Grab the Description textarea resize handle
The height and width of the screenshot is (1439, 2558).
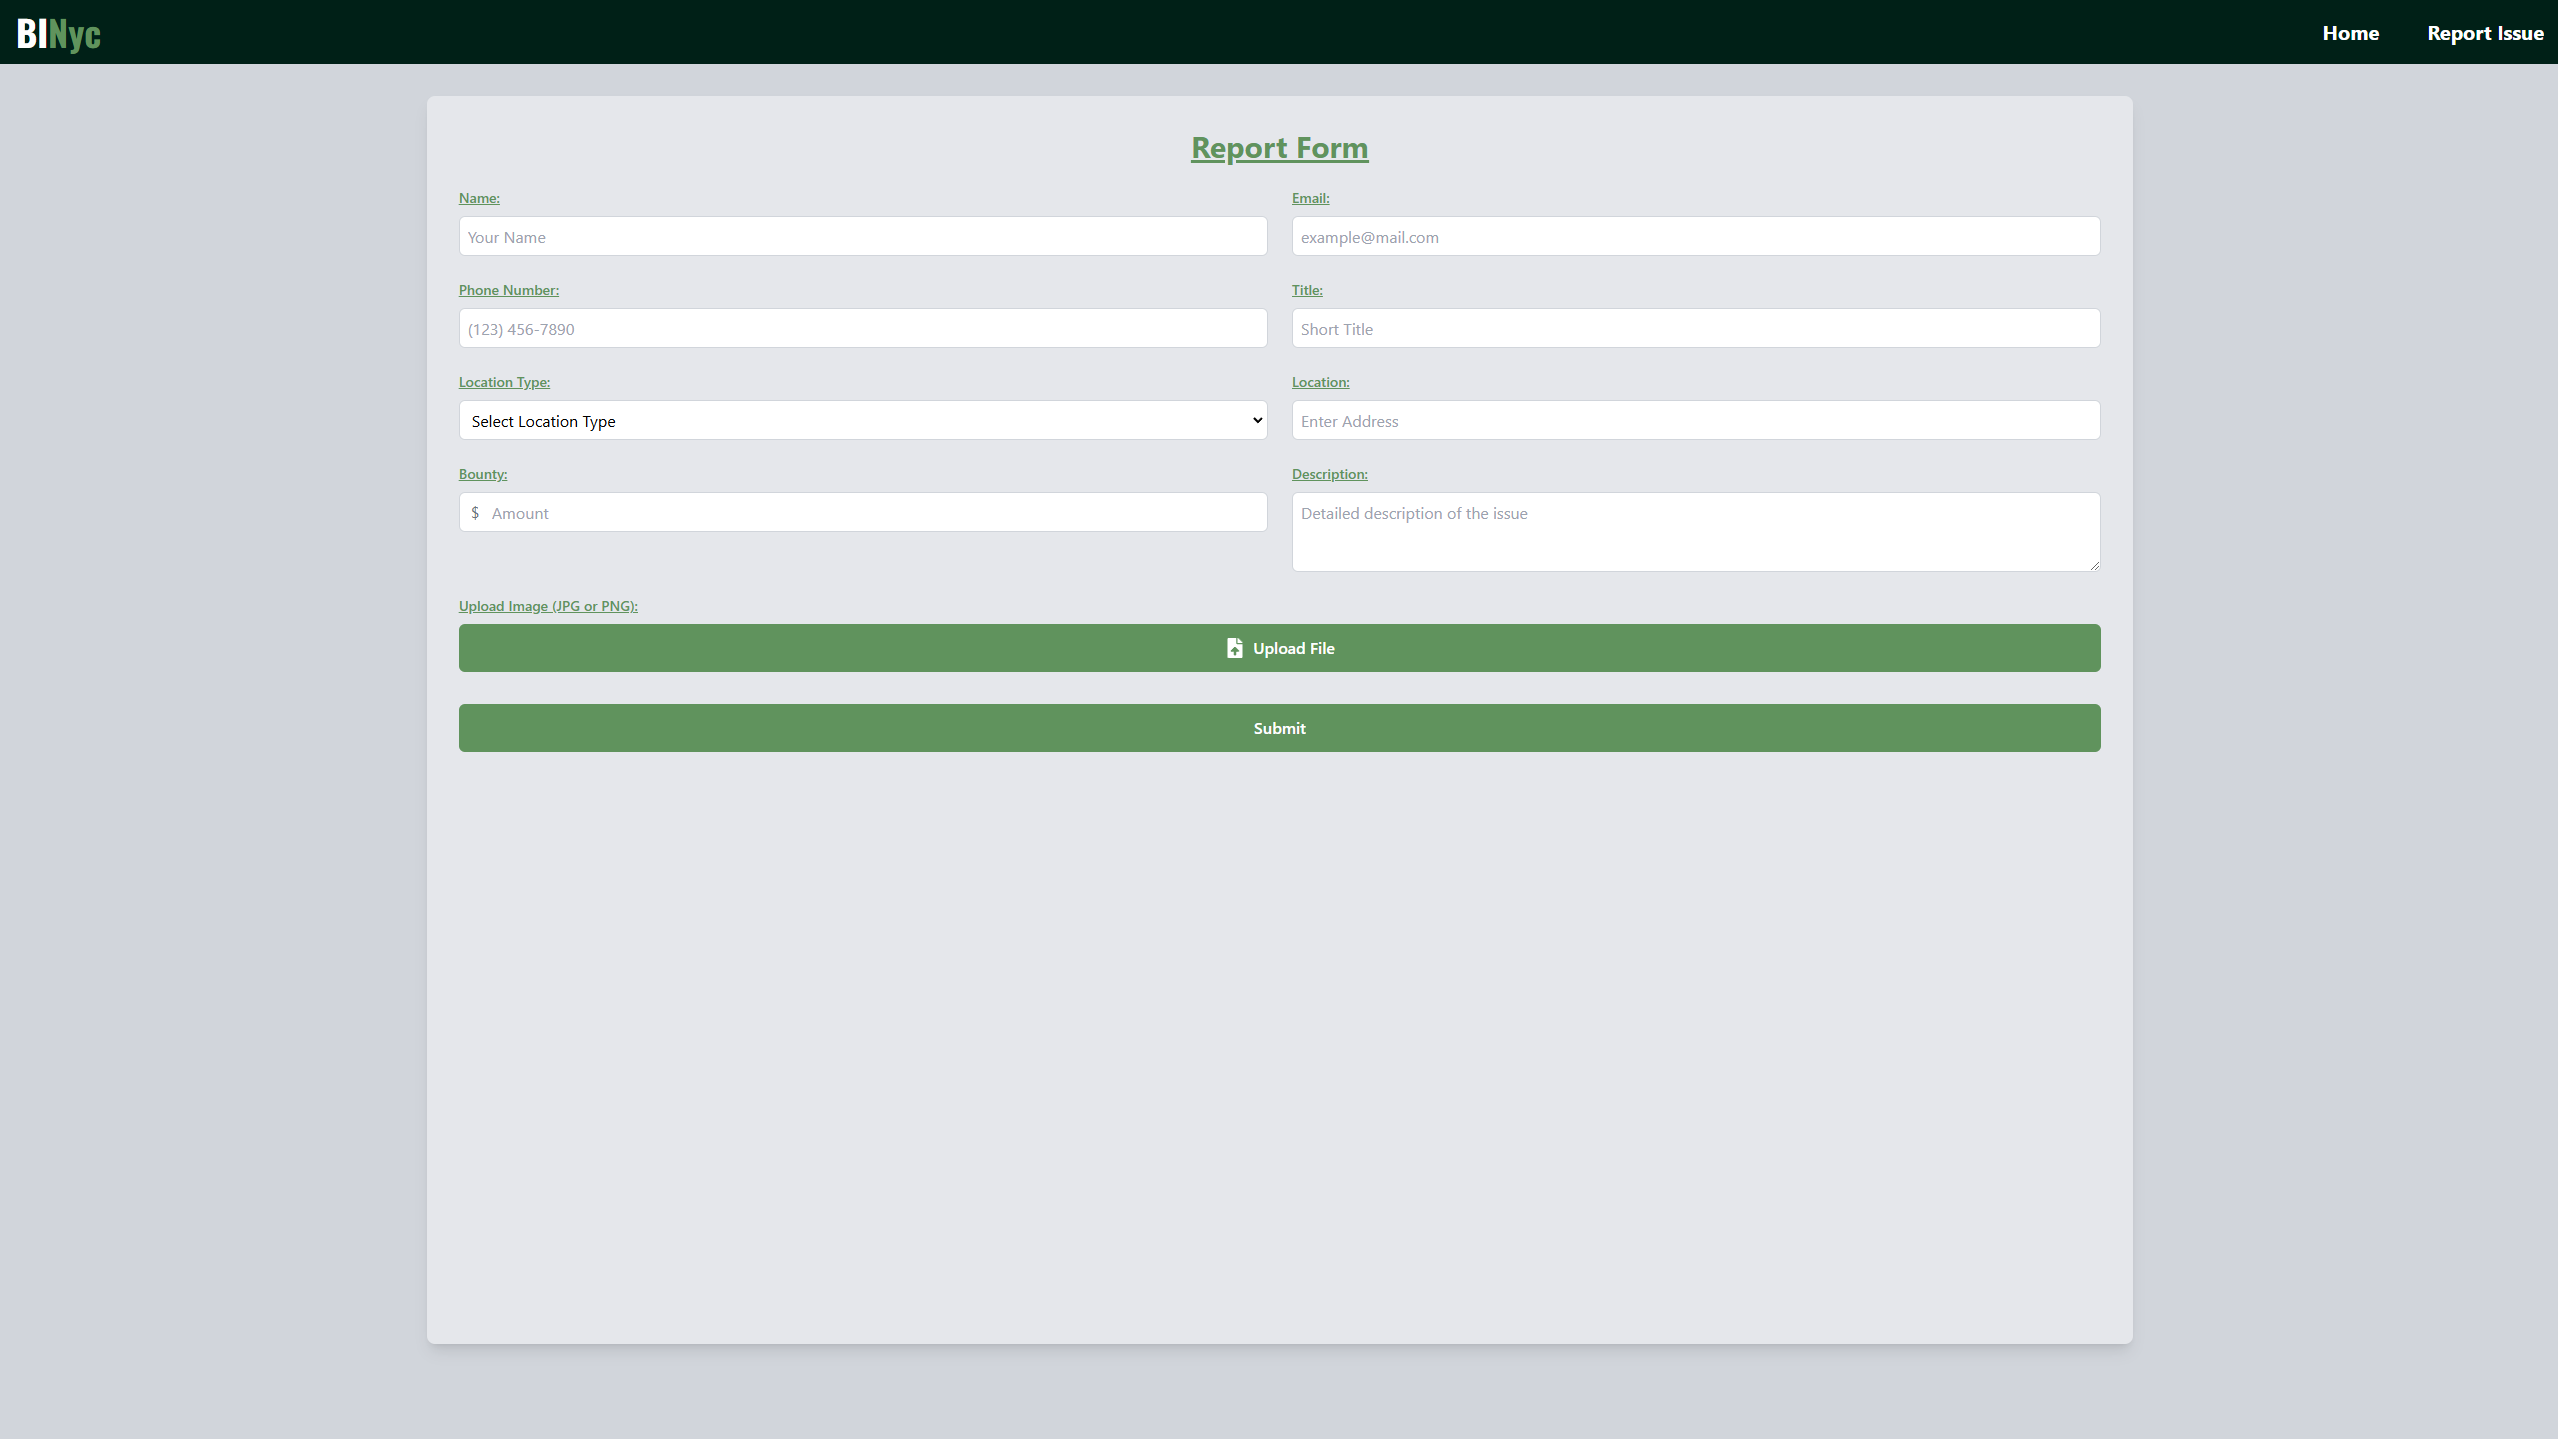[x=2094, y=566]
